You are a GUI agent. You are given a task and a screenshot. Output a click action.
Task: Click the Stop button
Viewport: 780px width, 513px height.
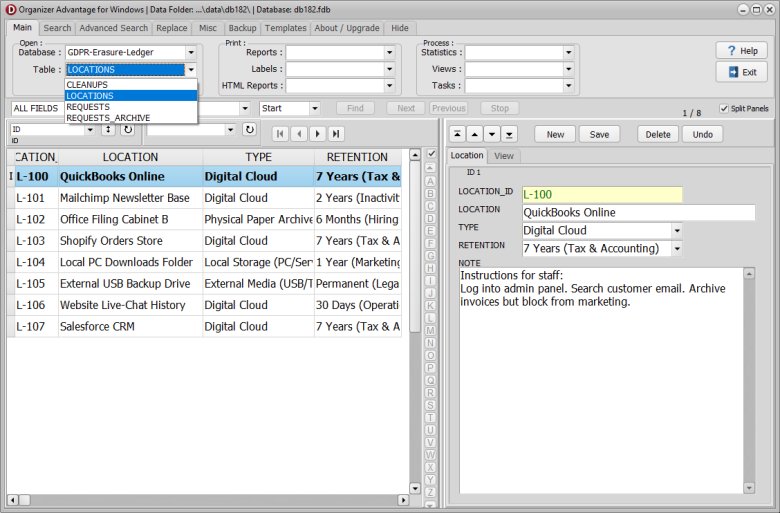[x=499, y=108]
